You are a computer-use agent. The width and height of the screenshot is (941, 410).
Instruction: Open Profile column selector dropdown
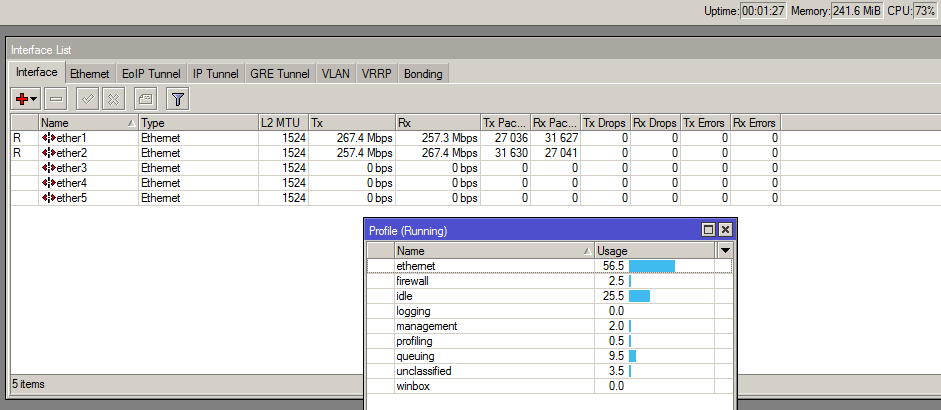click(x=725, y=250)
